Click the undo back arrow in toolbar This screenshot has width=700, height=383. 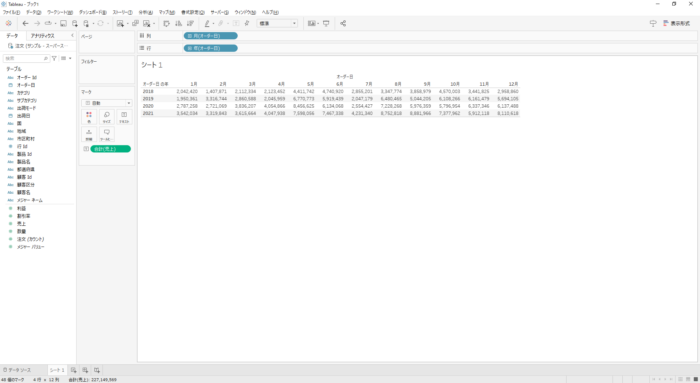coord(25,24)
